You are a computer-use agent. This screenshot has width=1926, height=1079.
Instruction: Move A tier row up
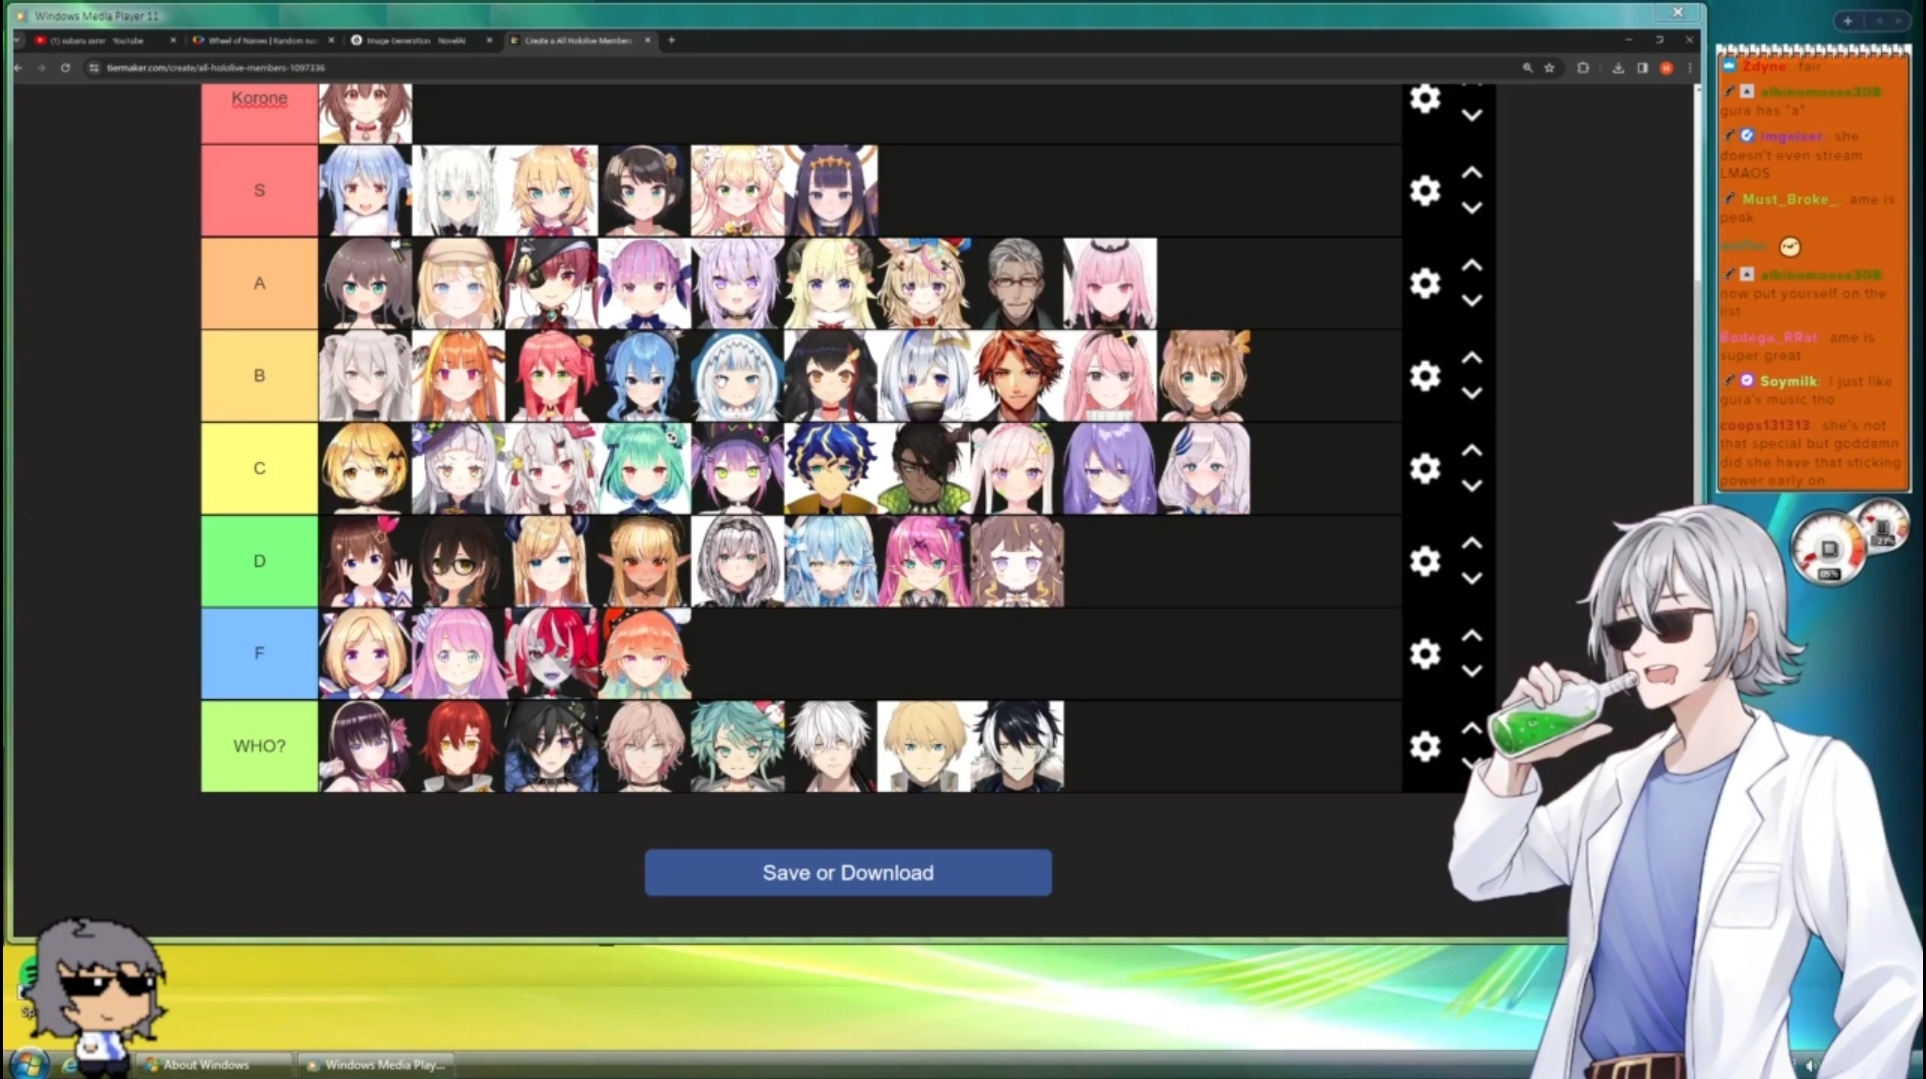(x=1472, y=266)
